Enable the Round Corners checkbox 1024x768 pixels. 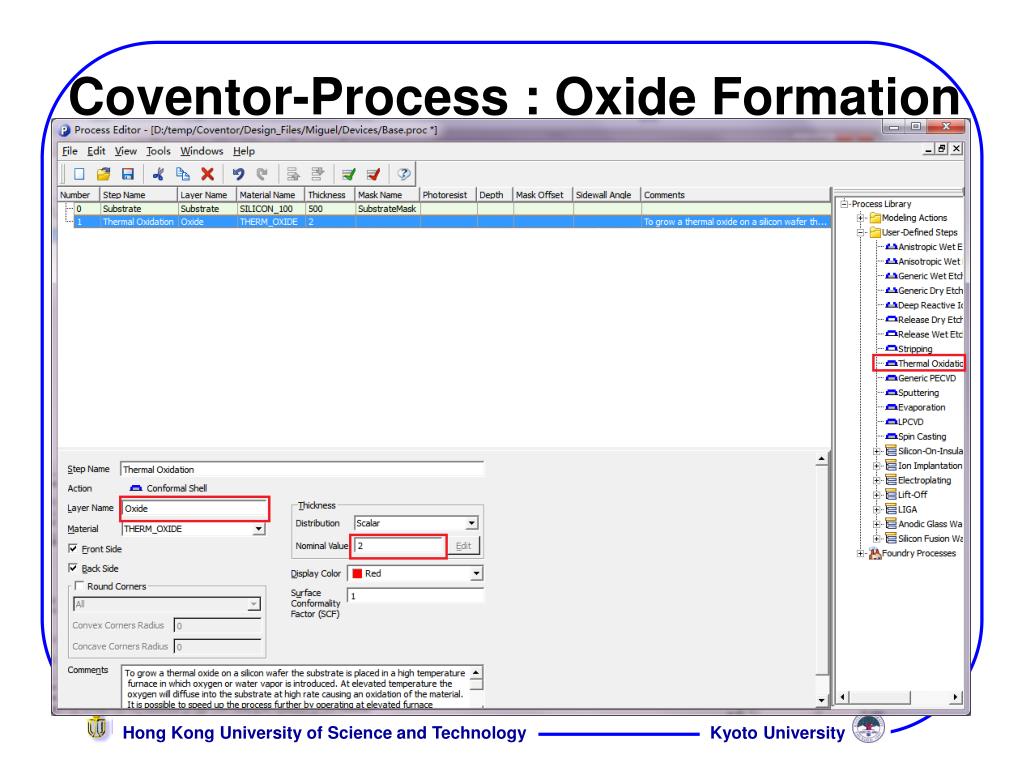[x=79, y=586]
